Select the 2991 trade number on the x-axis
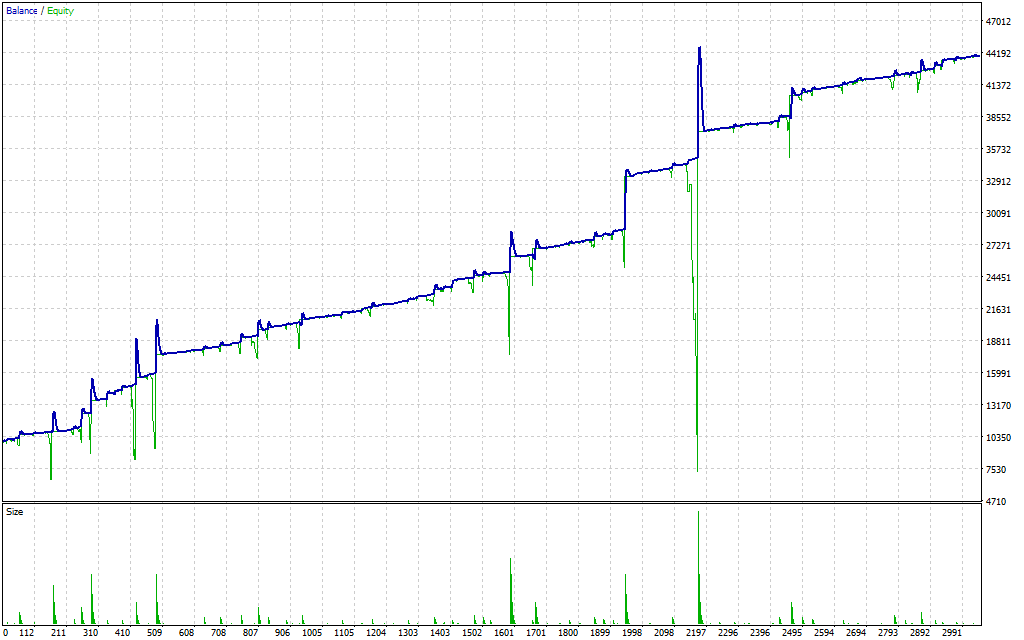Viewport: 1024px width, 640px height. 951,633
